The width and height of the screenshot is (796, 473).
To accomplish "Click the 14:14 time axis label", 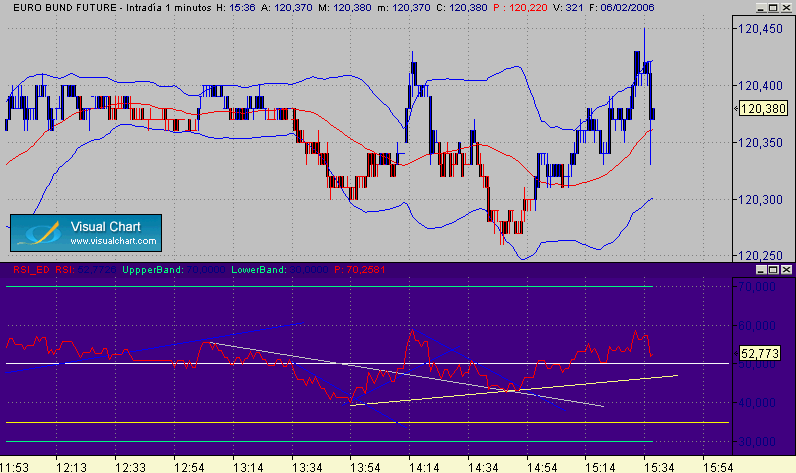I will [424, 467].
